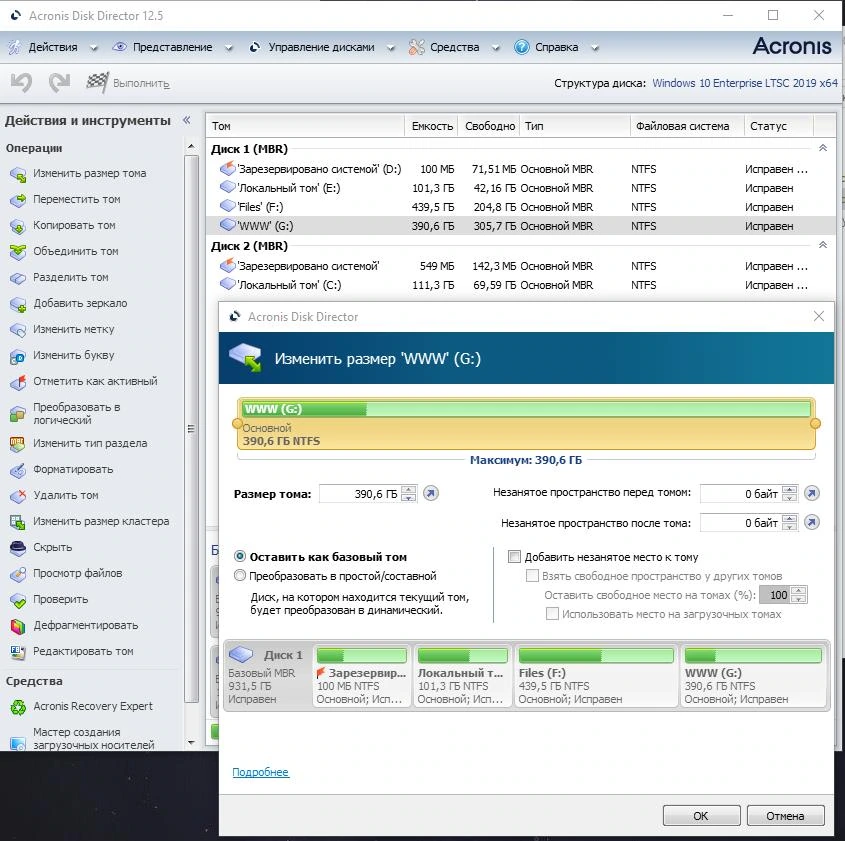
Task: Collapse the Диск 2 (MBR) group
Action: tap(823, 245)
